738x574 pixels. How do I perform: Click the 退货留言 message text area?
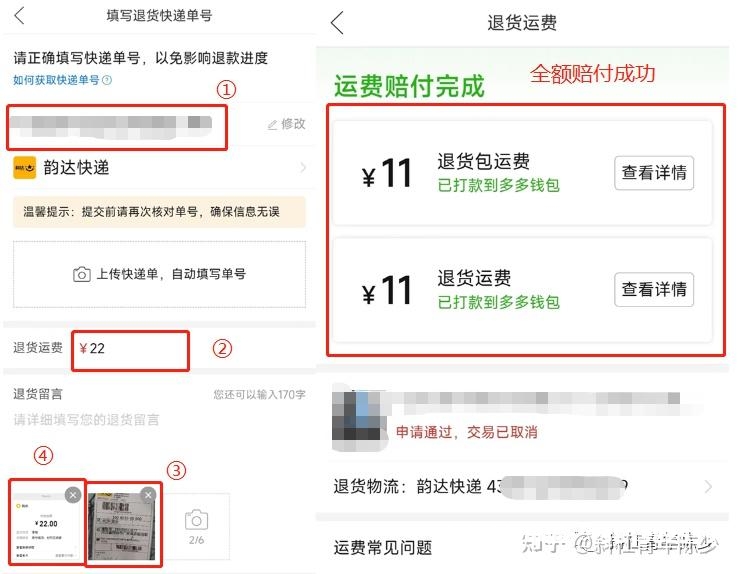coord(159,419)
